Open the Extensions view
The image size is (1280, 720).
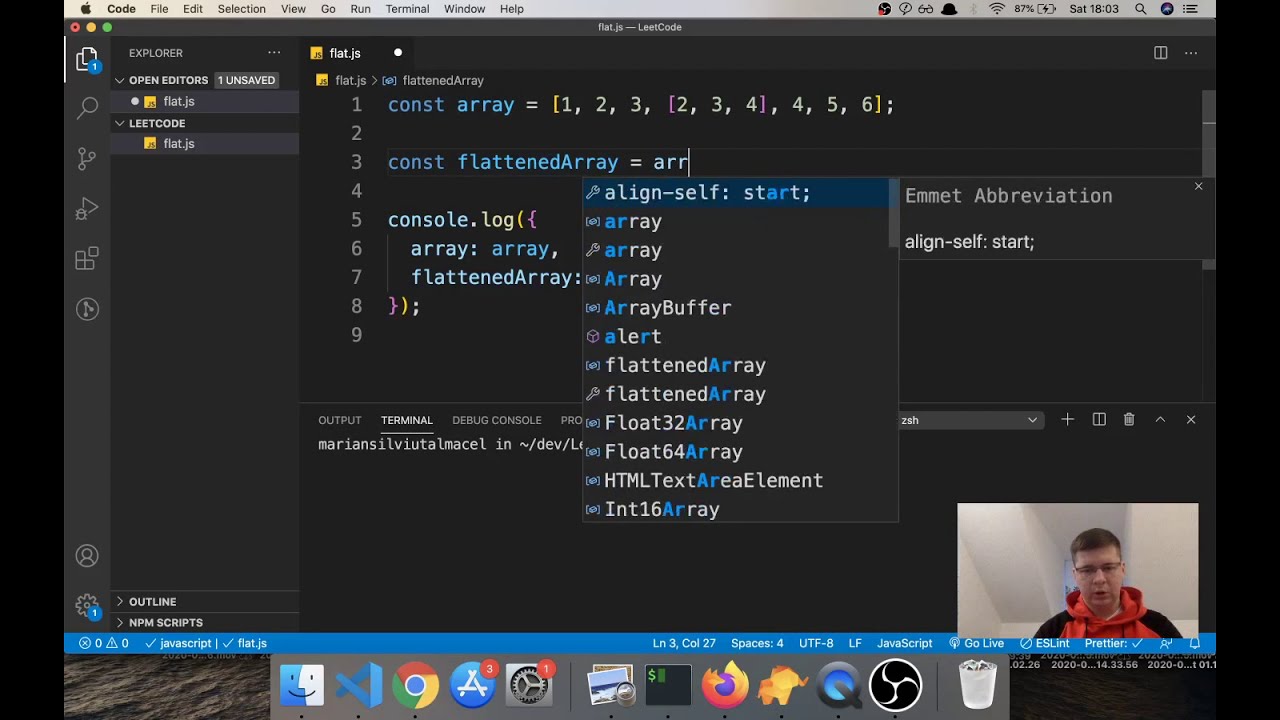(x=87, y=259)
